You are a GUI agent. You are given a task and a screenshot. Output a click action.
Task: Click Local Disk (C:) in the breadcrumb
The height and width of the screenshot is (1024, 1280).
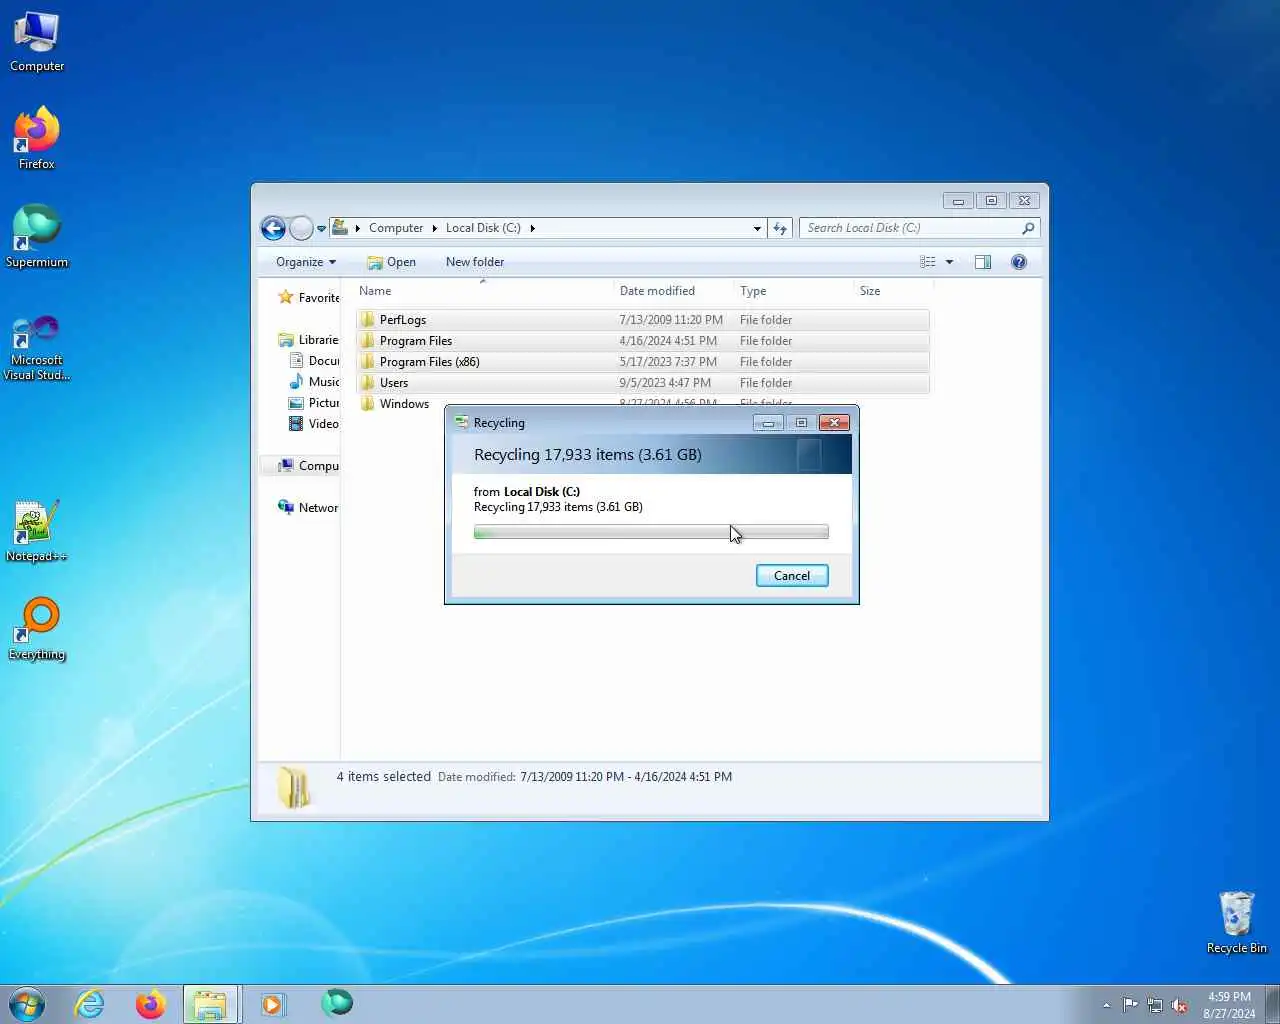[483, 228]
